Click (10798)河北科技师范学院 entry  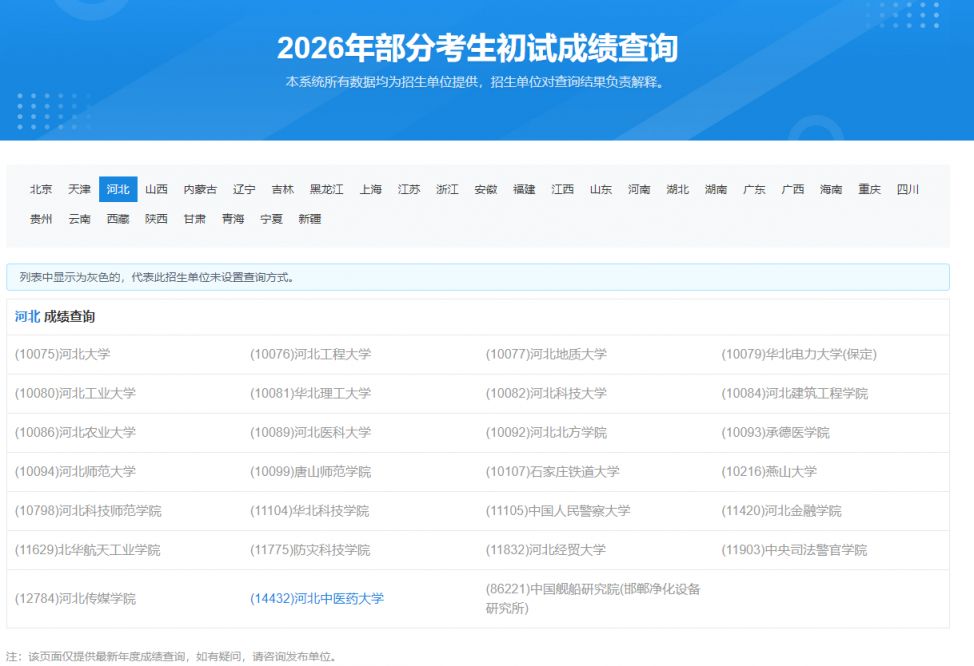88,511
